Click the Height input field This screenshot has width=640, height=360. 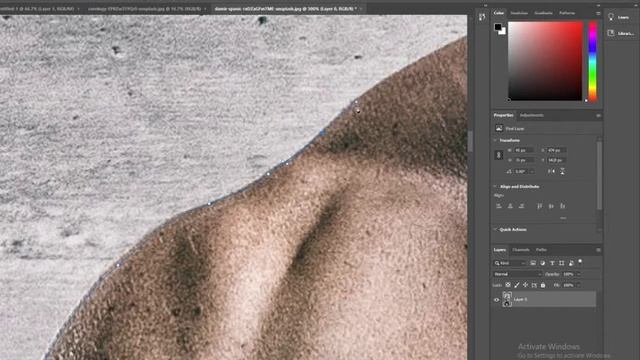click(x=524, y=160)
